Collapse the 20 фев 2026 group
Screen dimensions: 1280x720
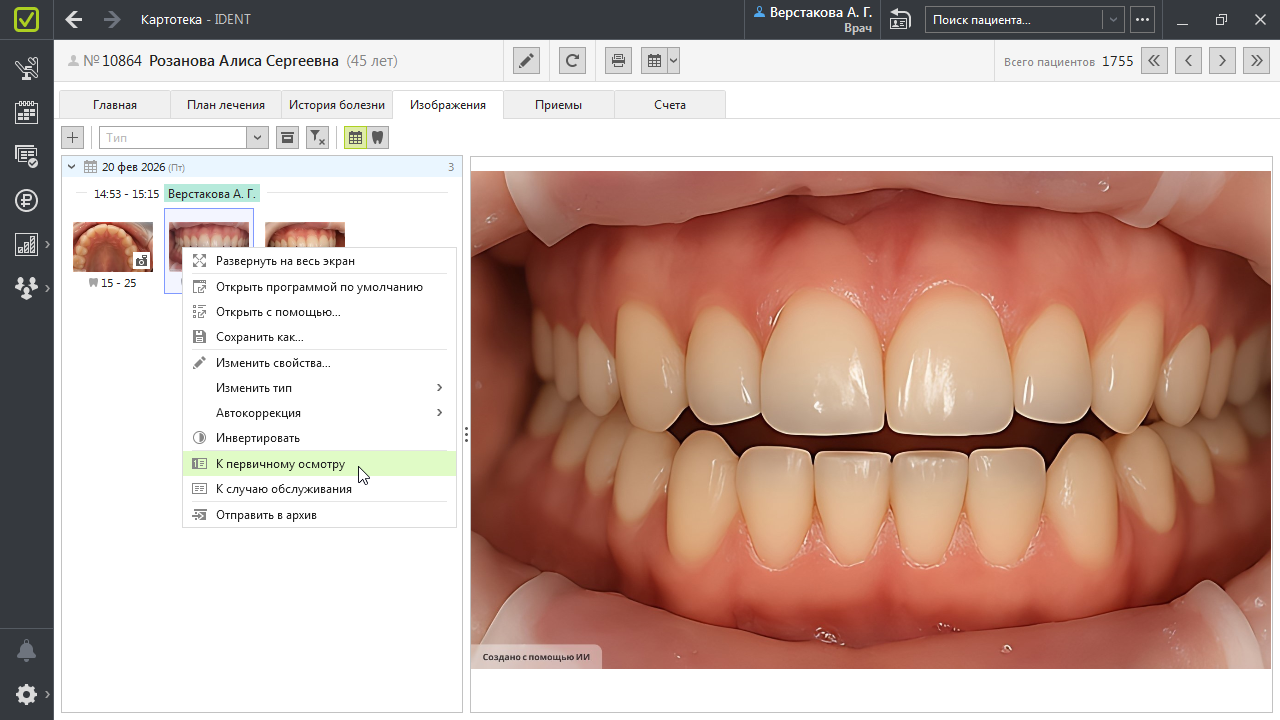[x=71, y=167]
